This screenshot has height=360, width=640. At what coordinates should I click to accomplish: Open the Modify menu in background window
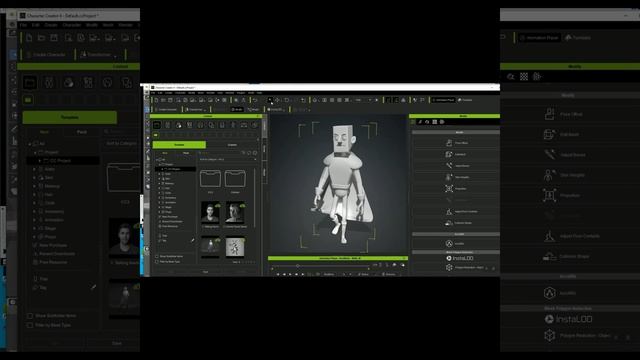tap(92, 25)
